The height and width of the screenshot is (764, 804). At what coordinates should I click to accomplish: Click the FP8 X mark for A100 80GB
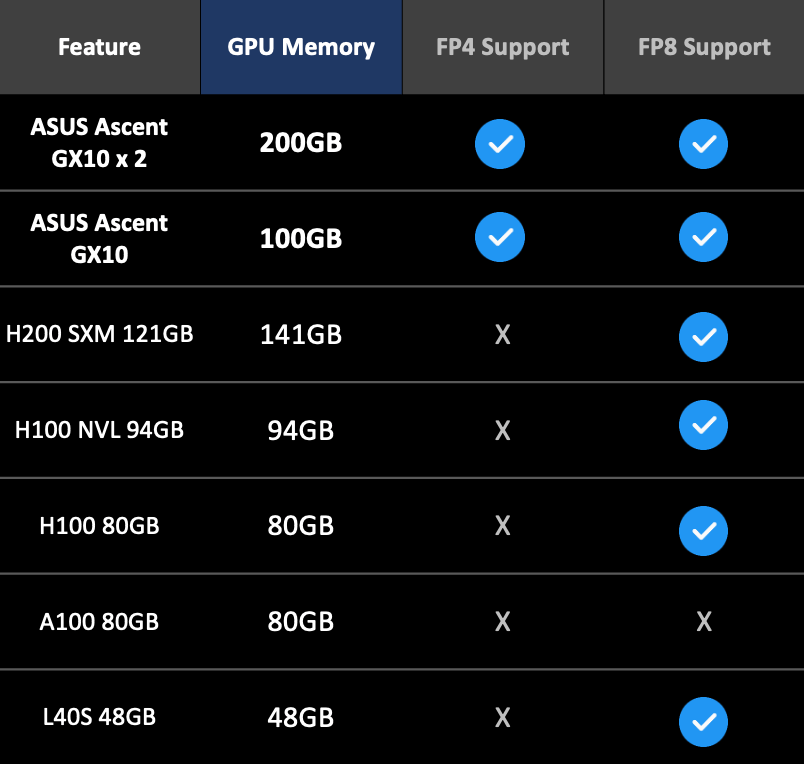coord(704,622)
